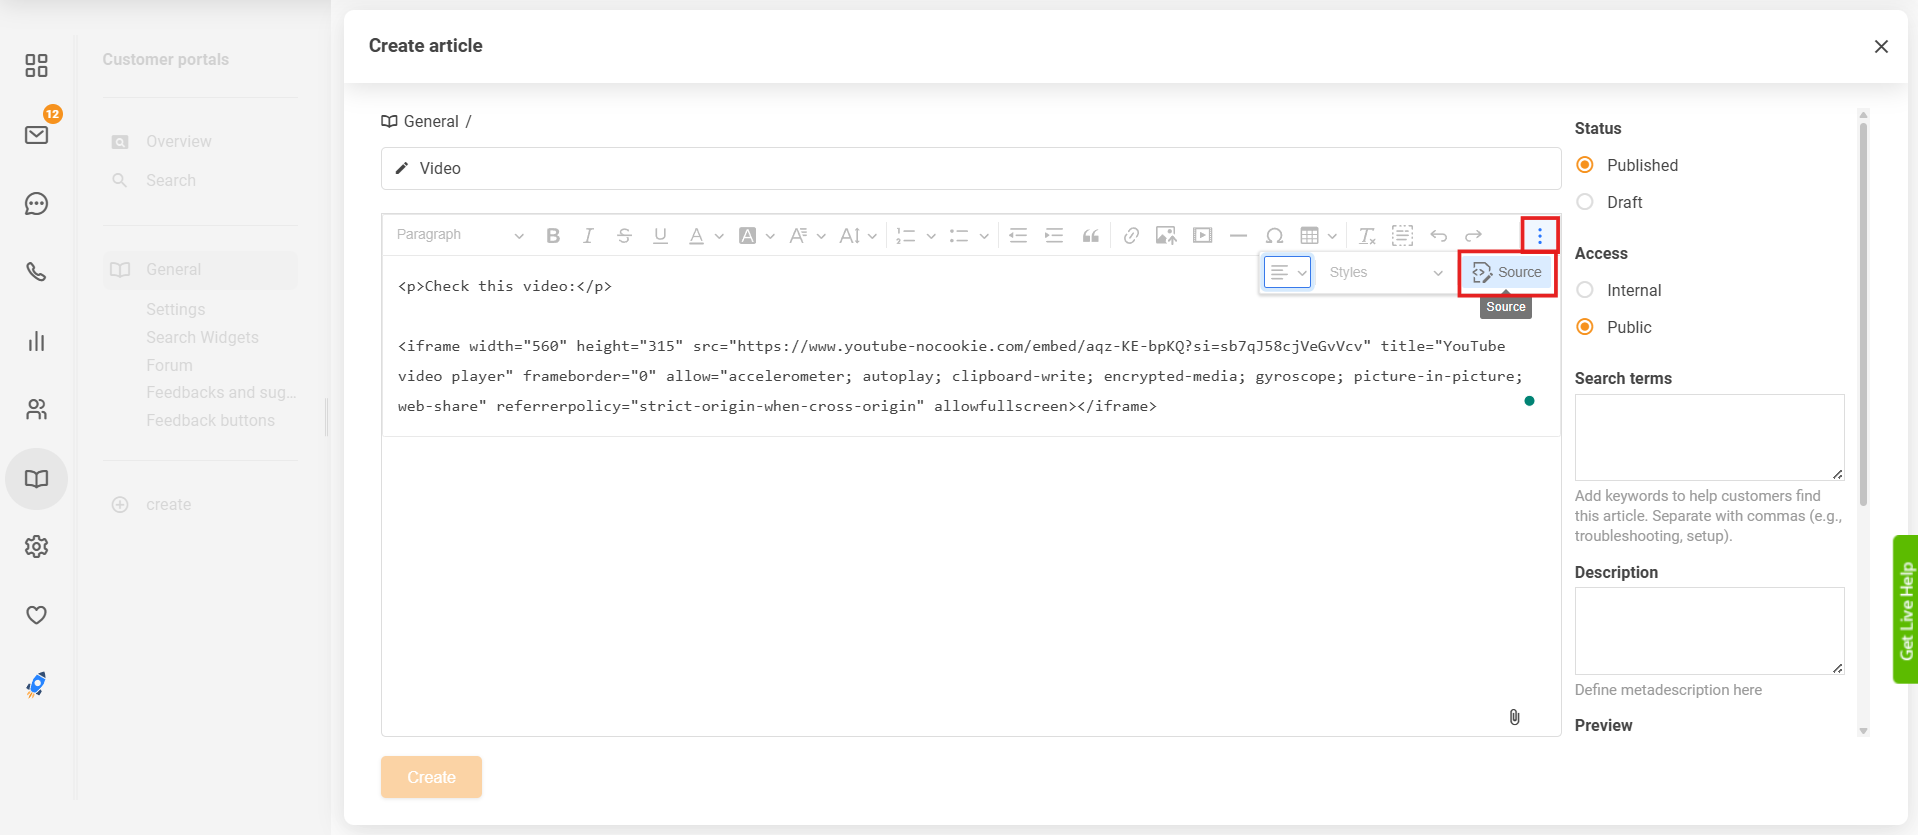The image size is (1918, 835).
Task: Click the Create button
Action: pos(431,777)
